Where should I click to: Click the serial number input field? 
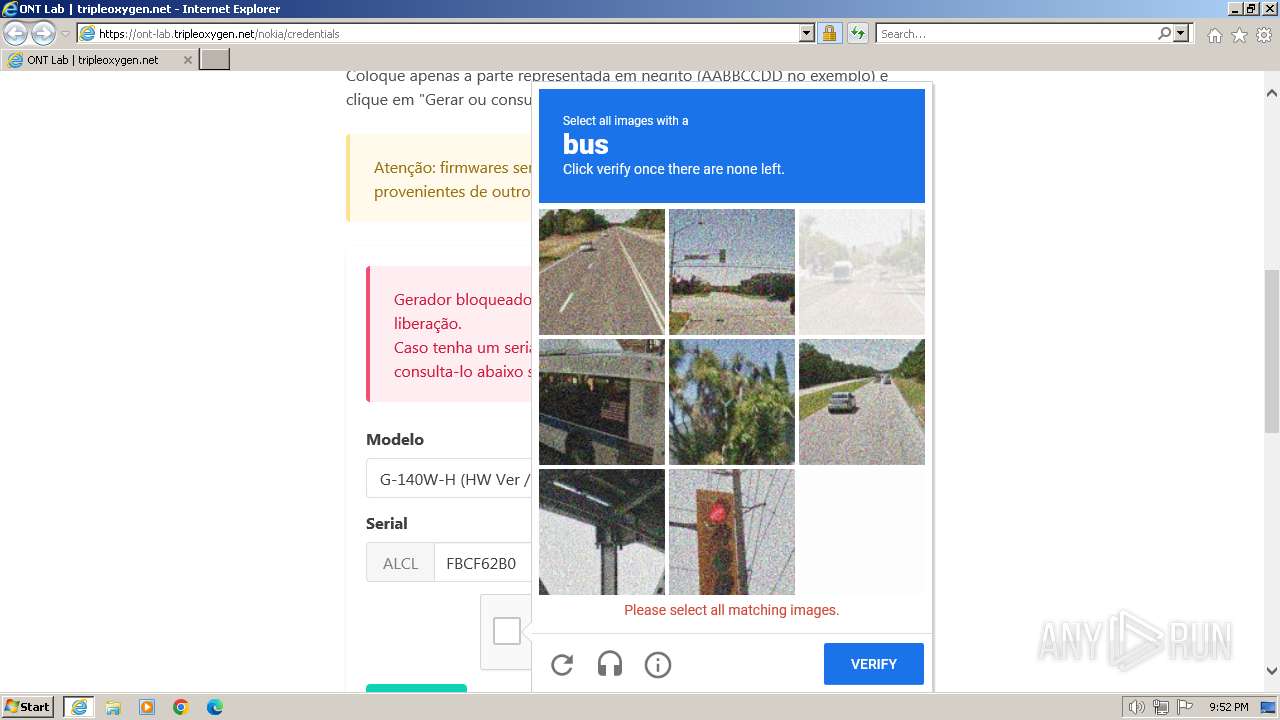point(482,563)
